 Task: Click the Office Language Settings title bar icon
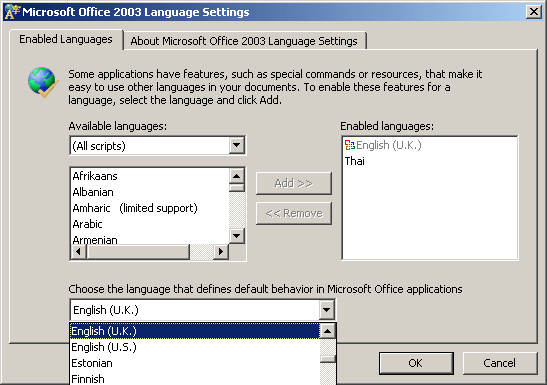(x=12, y=12)
